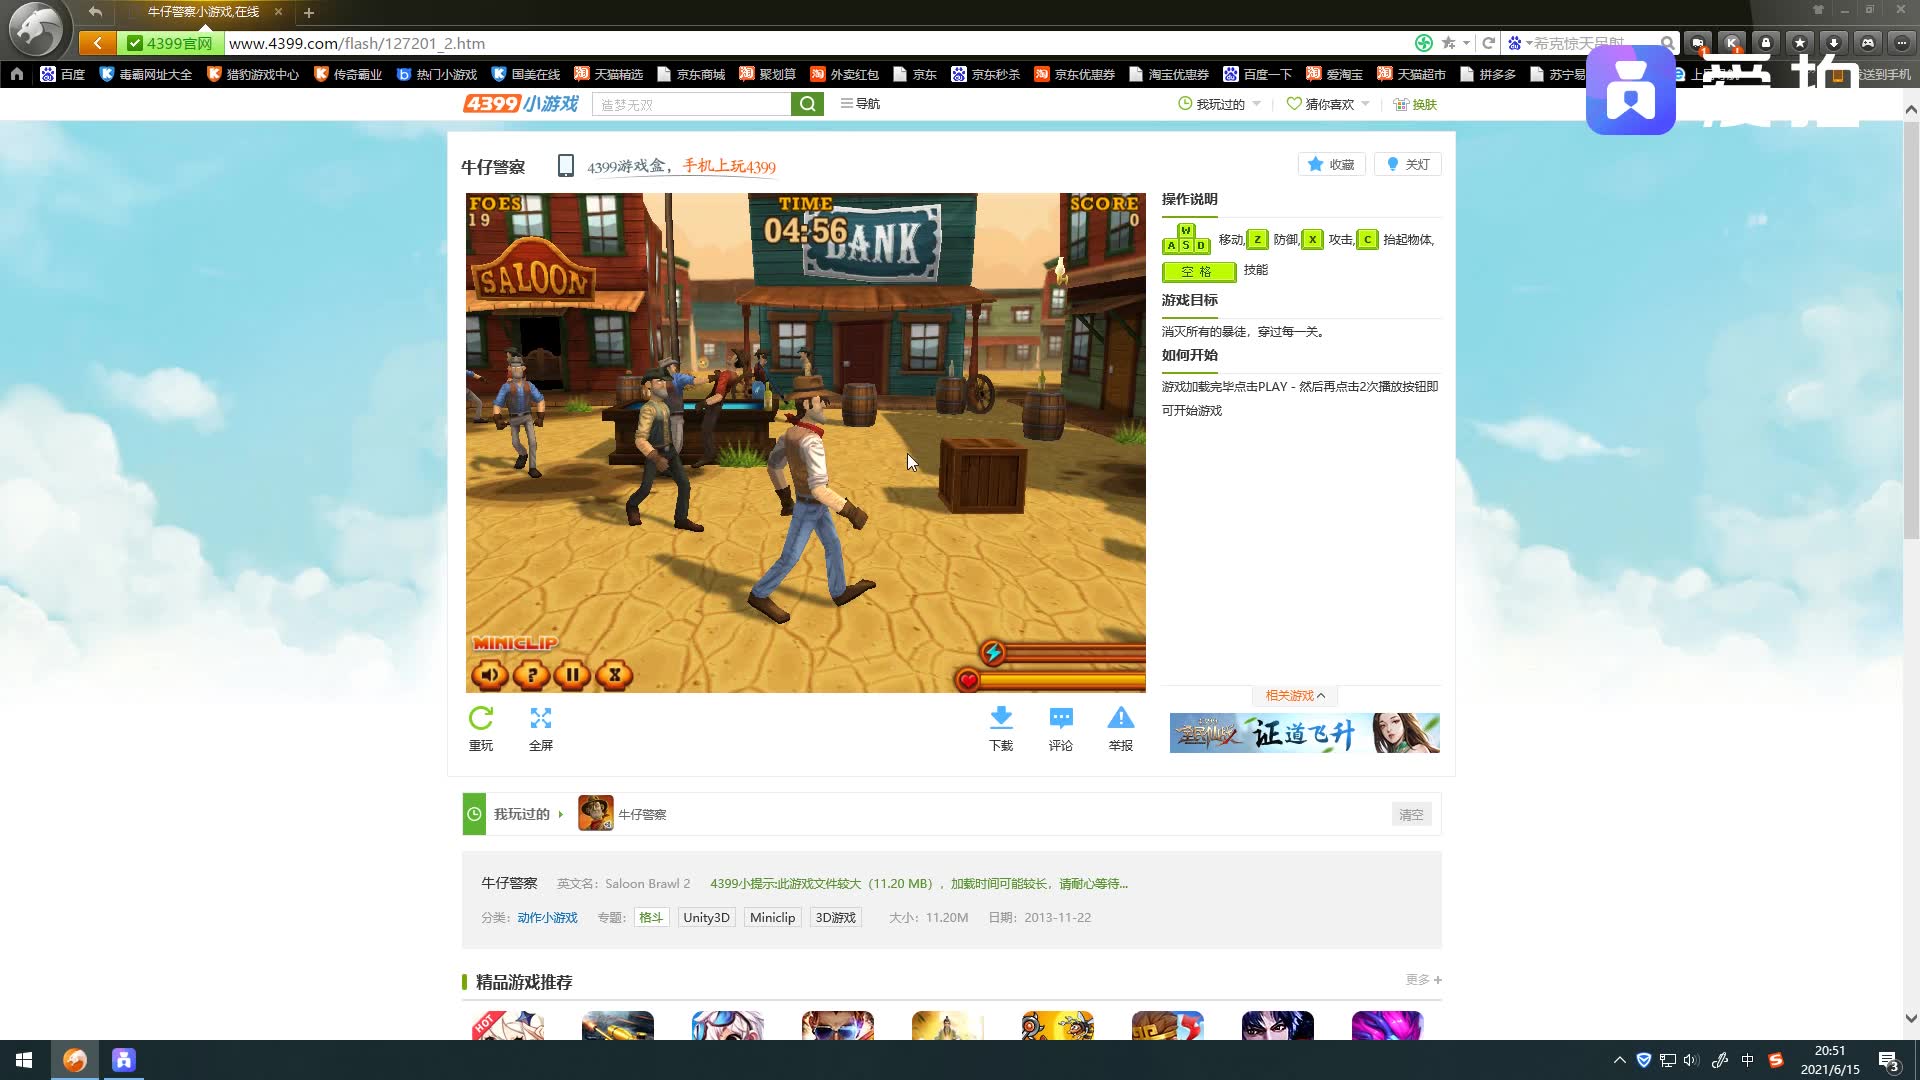
Task: Open 百度 bookmark
Action: (x=62, y=74)
